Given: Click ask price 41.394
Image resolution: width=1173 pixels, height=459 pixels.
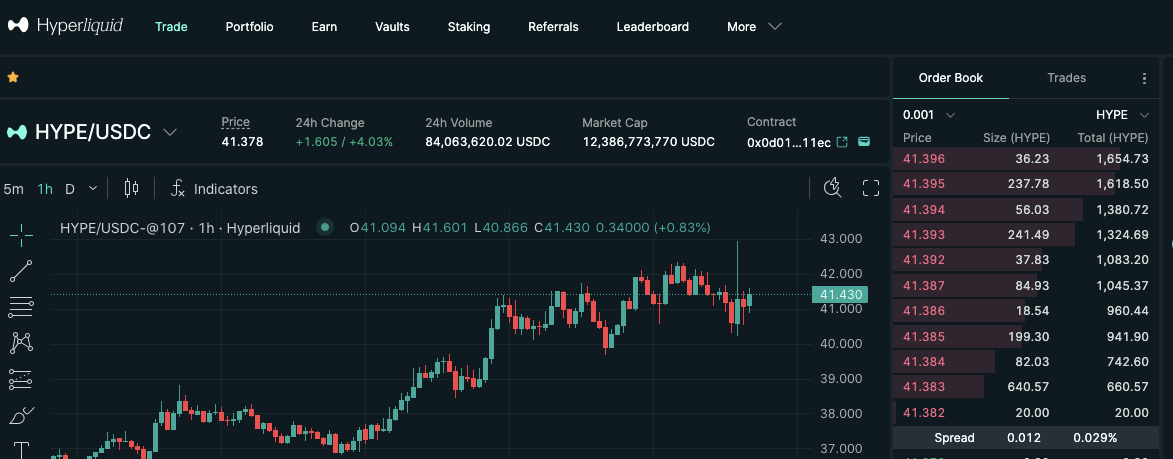Looking at the screenshot, I should 924,209.
